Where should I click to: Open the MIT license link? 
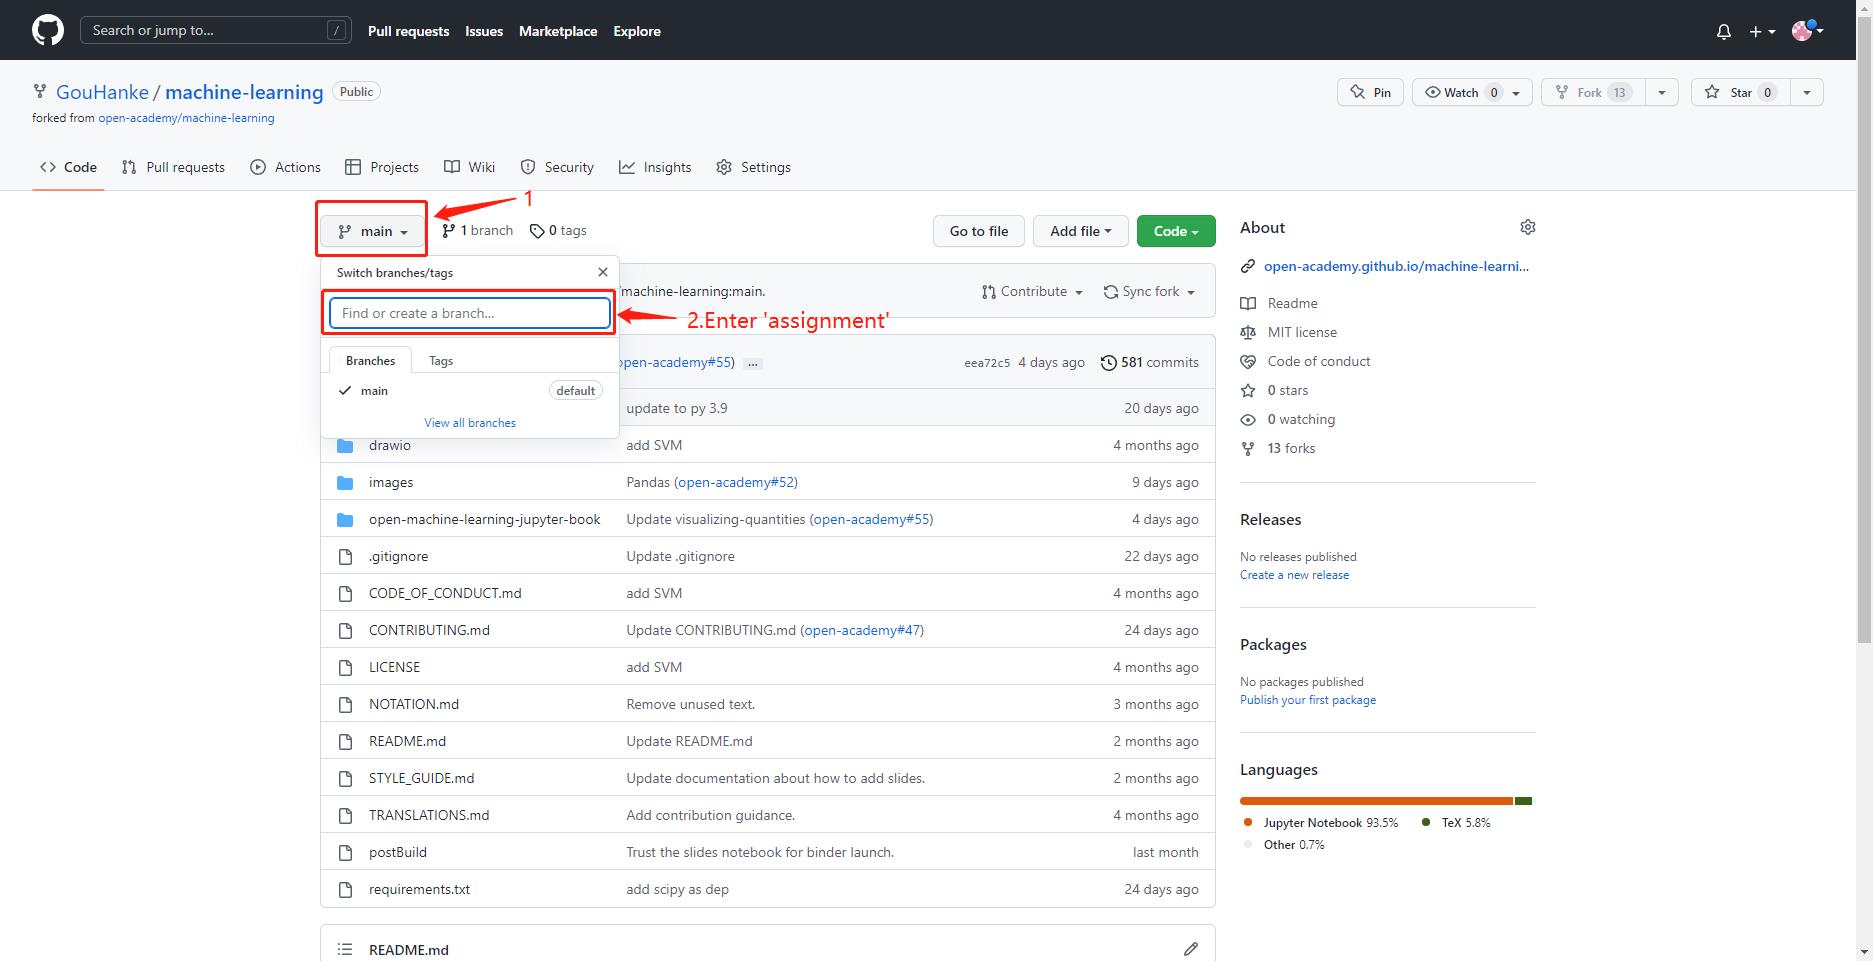click(1302, 332)
